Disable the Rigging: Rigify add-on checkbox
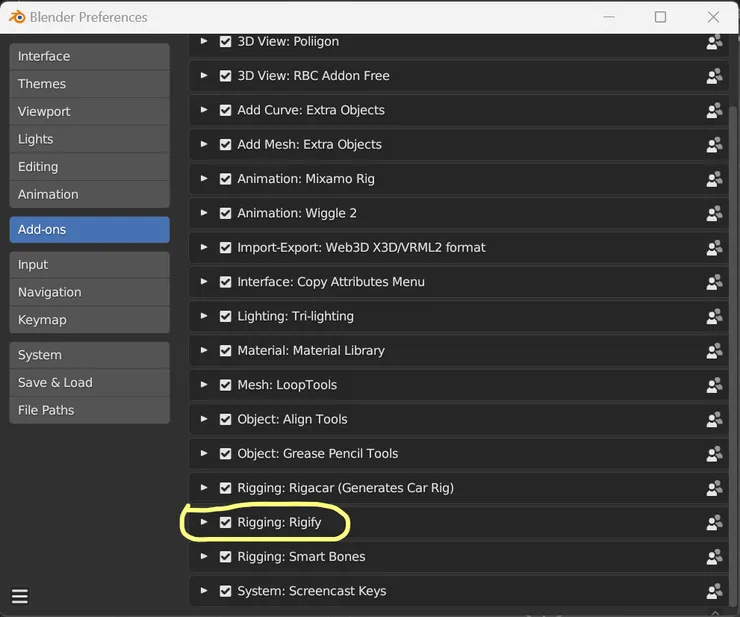 click(226, 522)
